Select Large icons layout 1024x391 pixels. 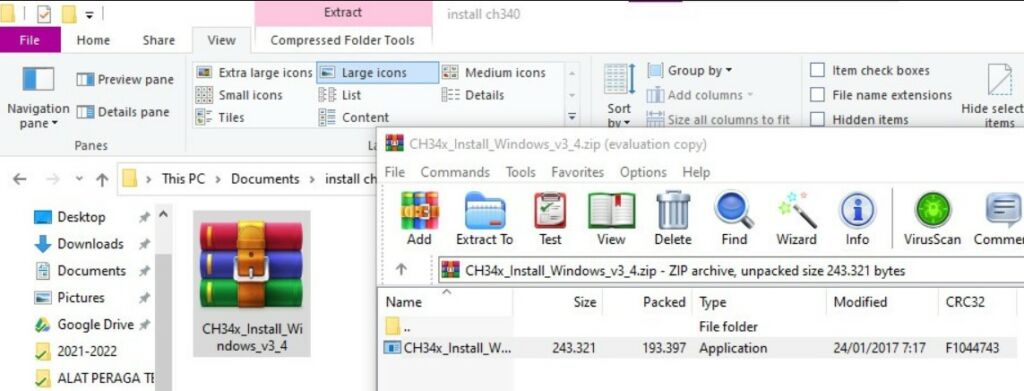[377, 72]
